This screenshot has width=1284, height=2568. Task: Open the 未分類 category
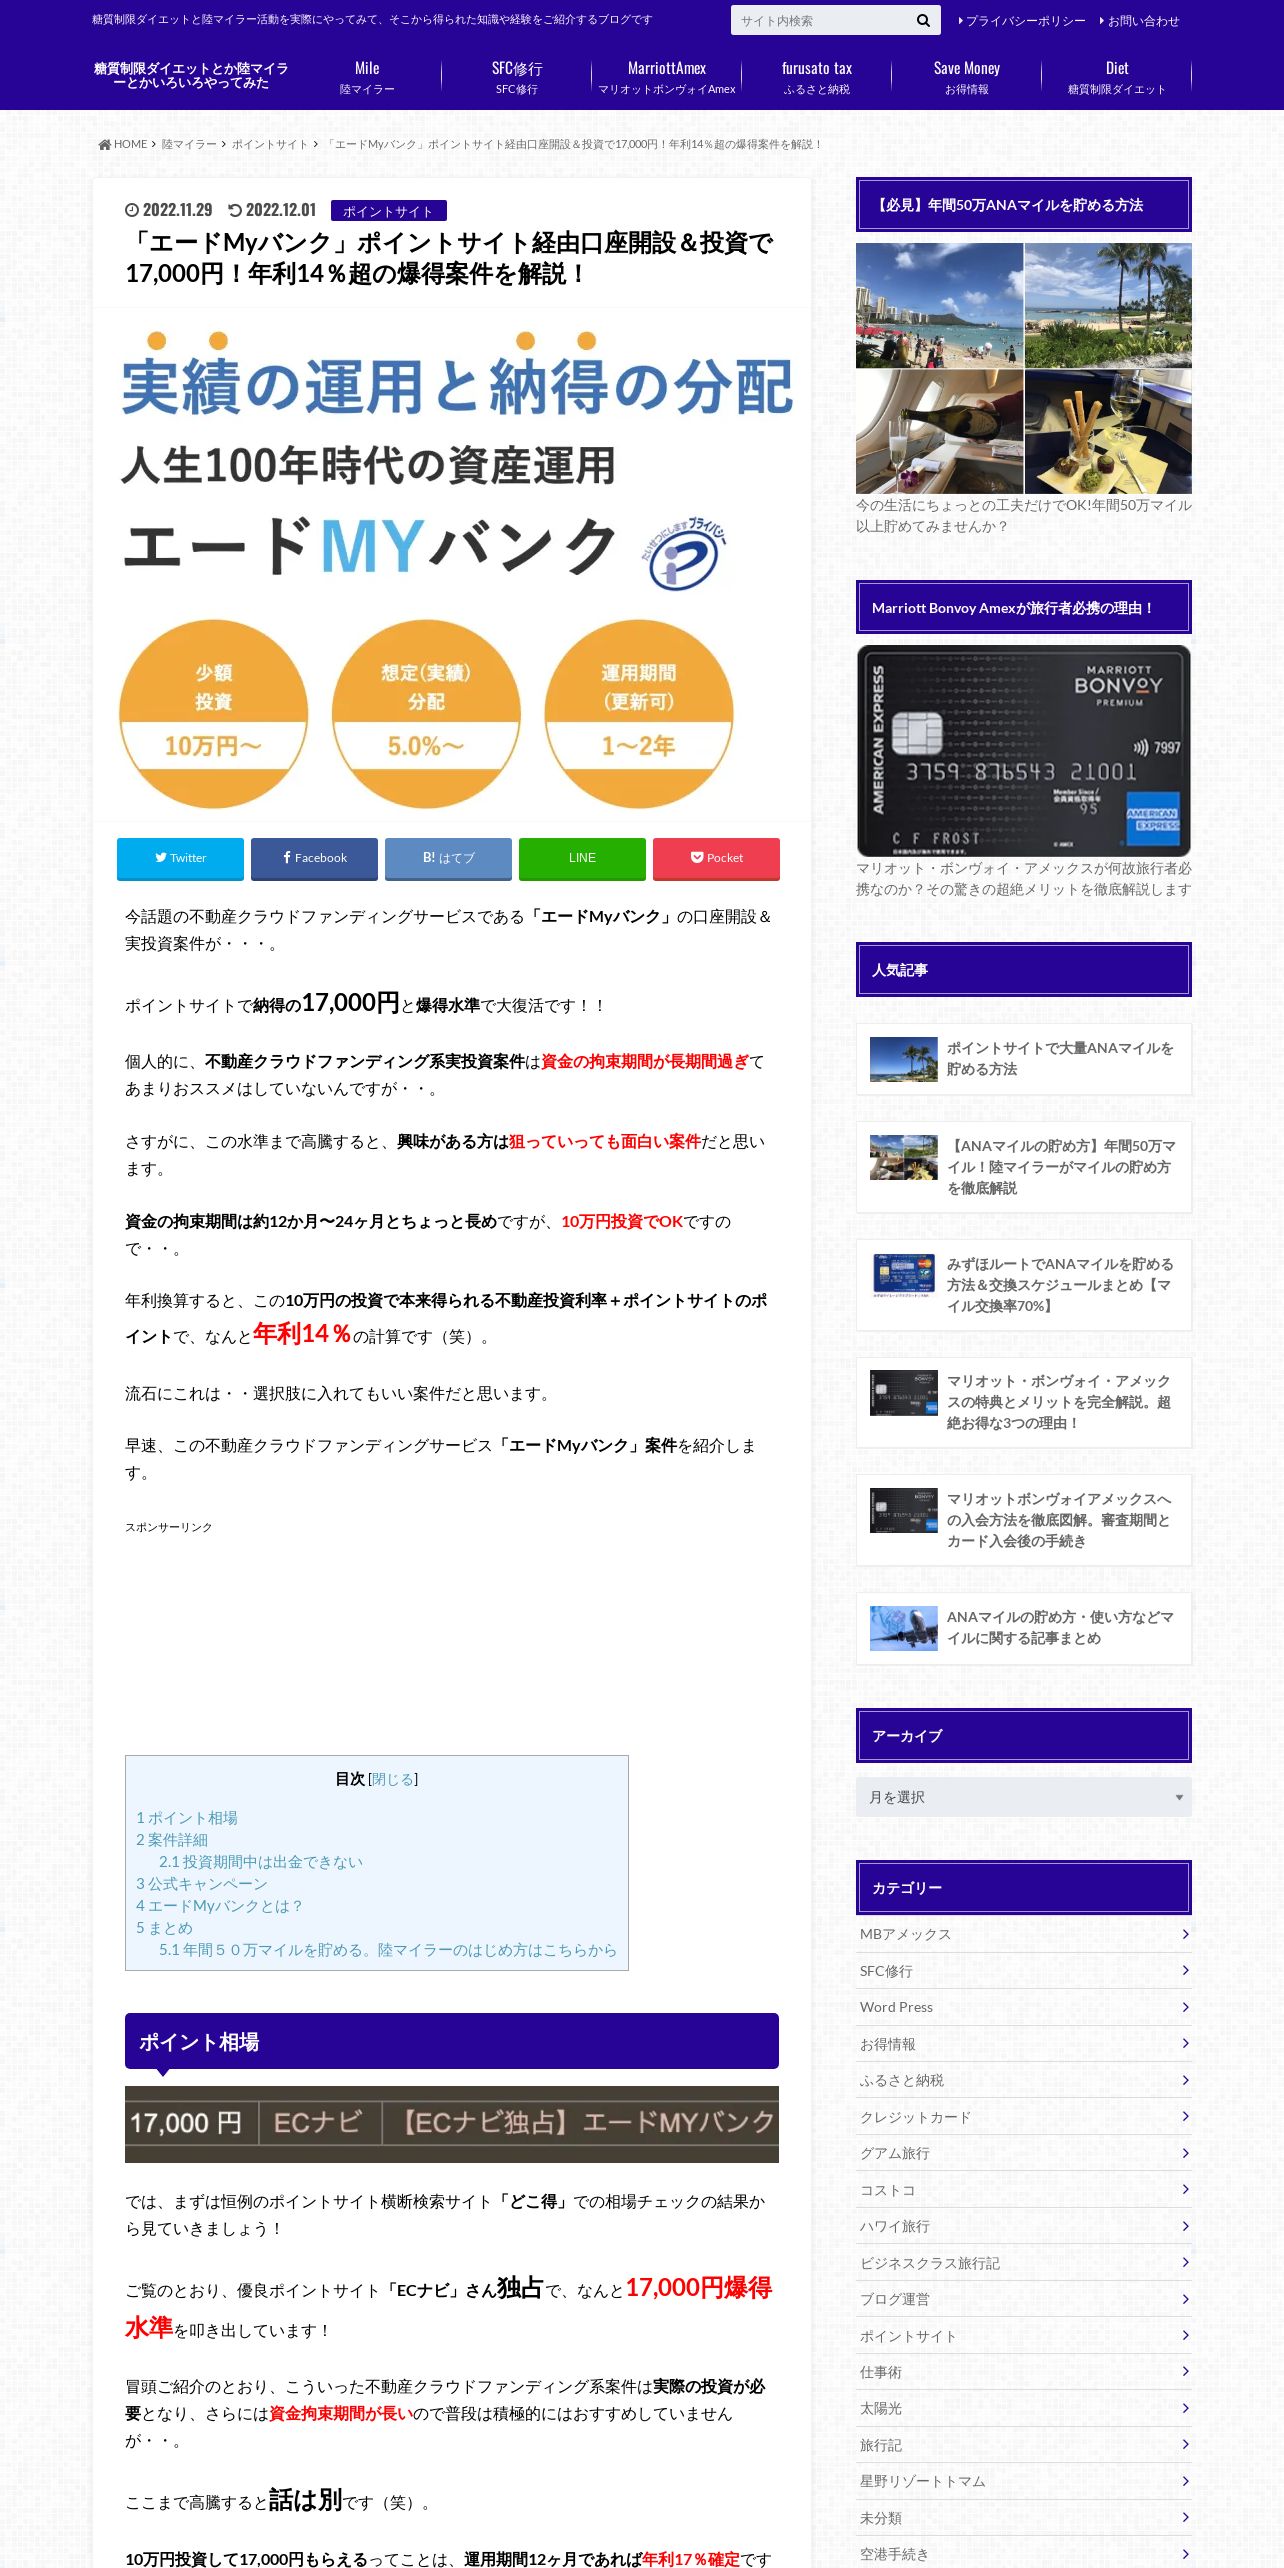coord(1023,2518)
